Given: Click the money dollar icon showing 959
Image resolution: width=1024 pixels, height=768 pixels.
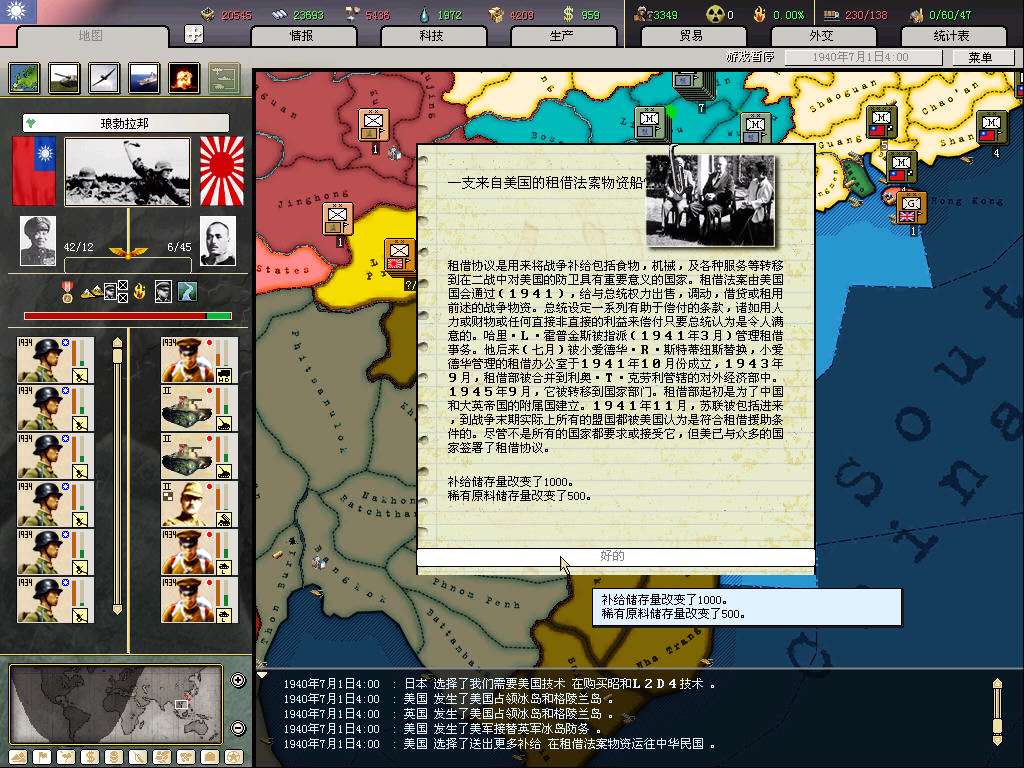Looking at the screenshot, I should coord(568,14).
